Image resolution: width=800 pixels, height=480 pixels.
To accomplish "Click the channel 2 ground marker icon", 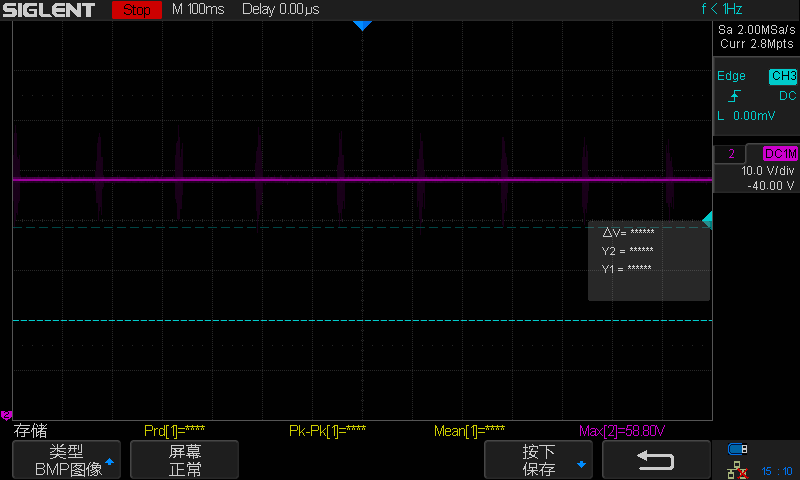I will point(6,415).
